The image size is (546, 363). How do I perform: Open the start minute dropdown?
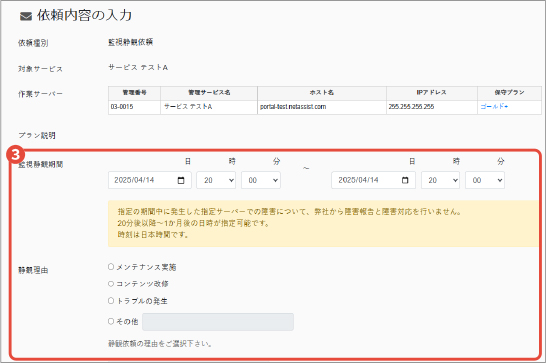261,180
